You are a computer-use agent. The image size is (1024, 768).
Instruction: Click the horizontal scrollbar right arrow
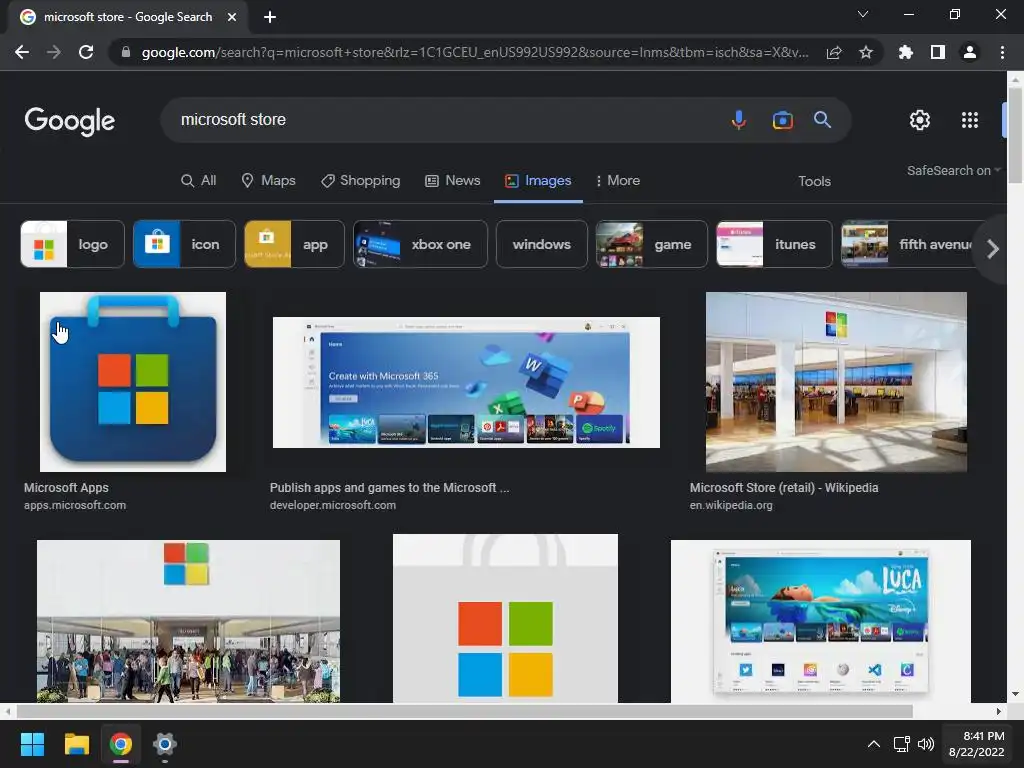tap(999, 711)
